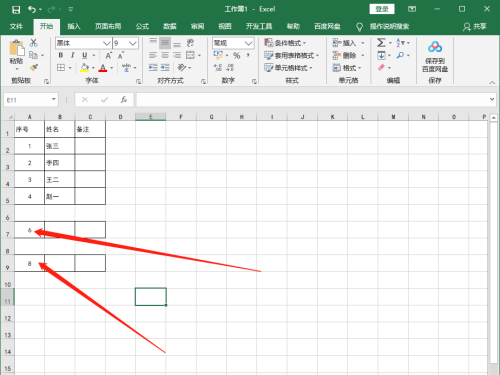
Task: Click the Save icon in title bar
Action: click(x=16, y=10)
